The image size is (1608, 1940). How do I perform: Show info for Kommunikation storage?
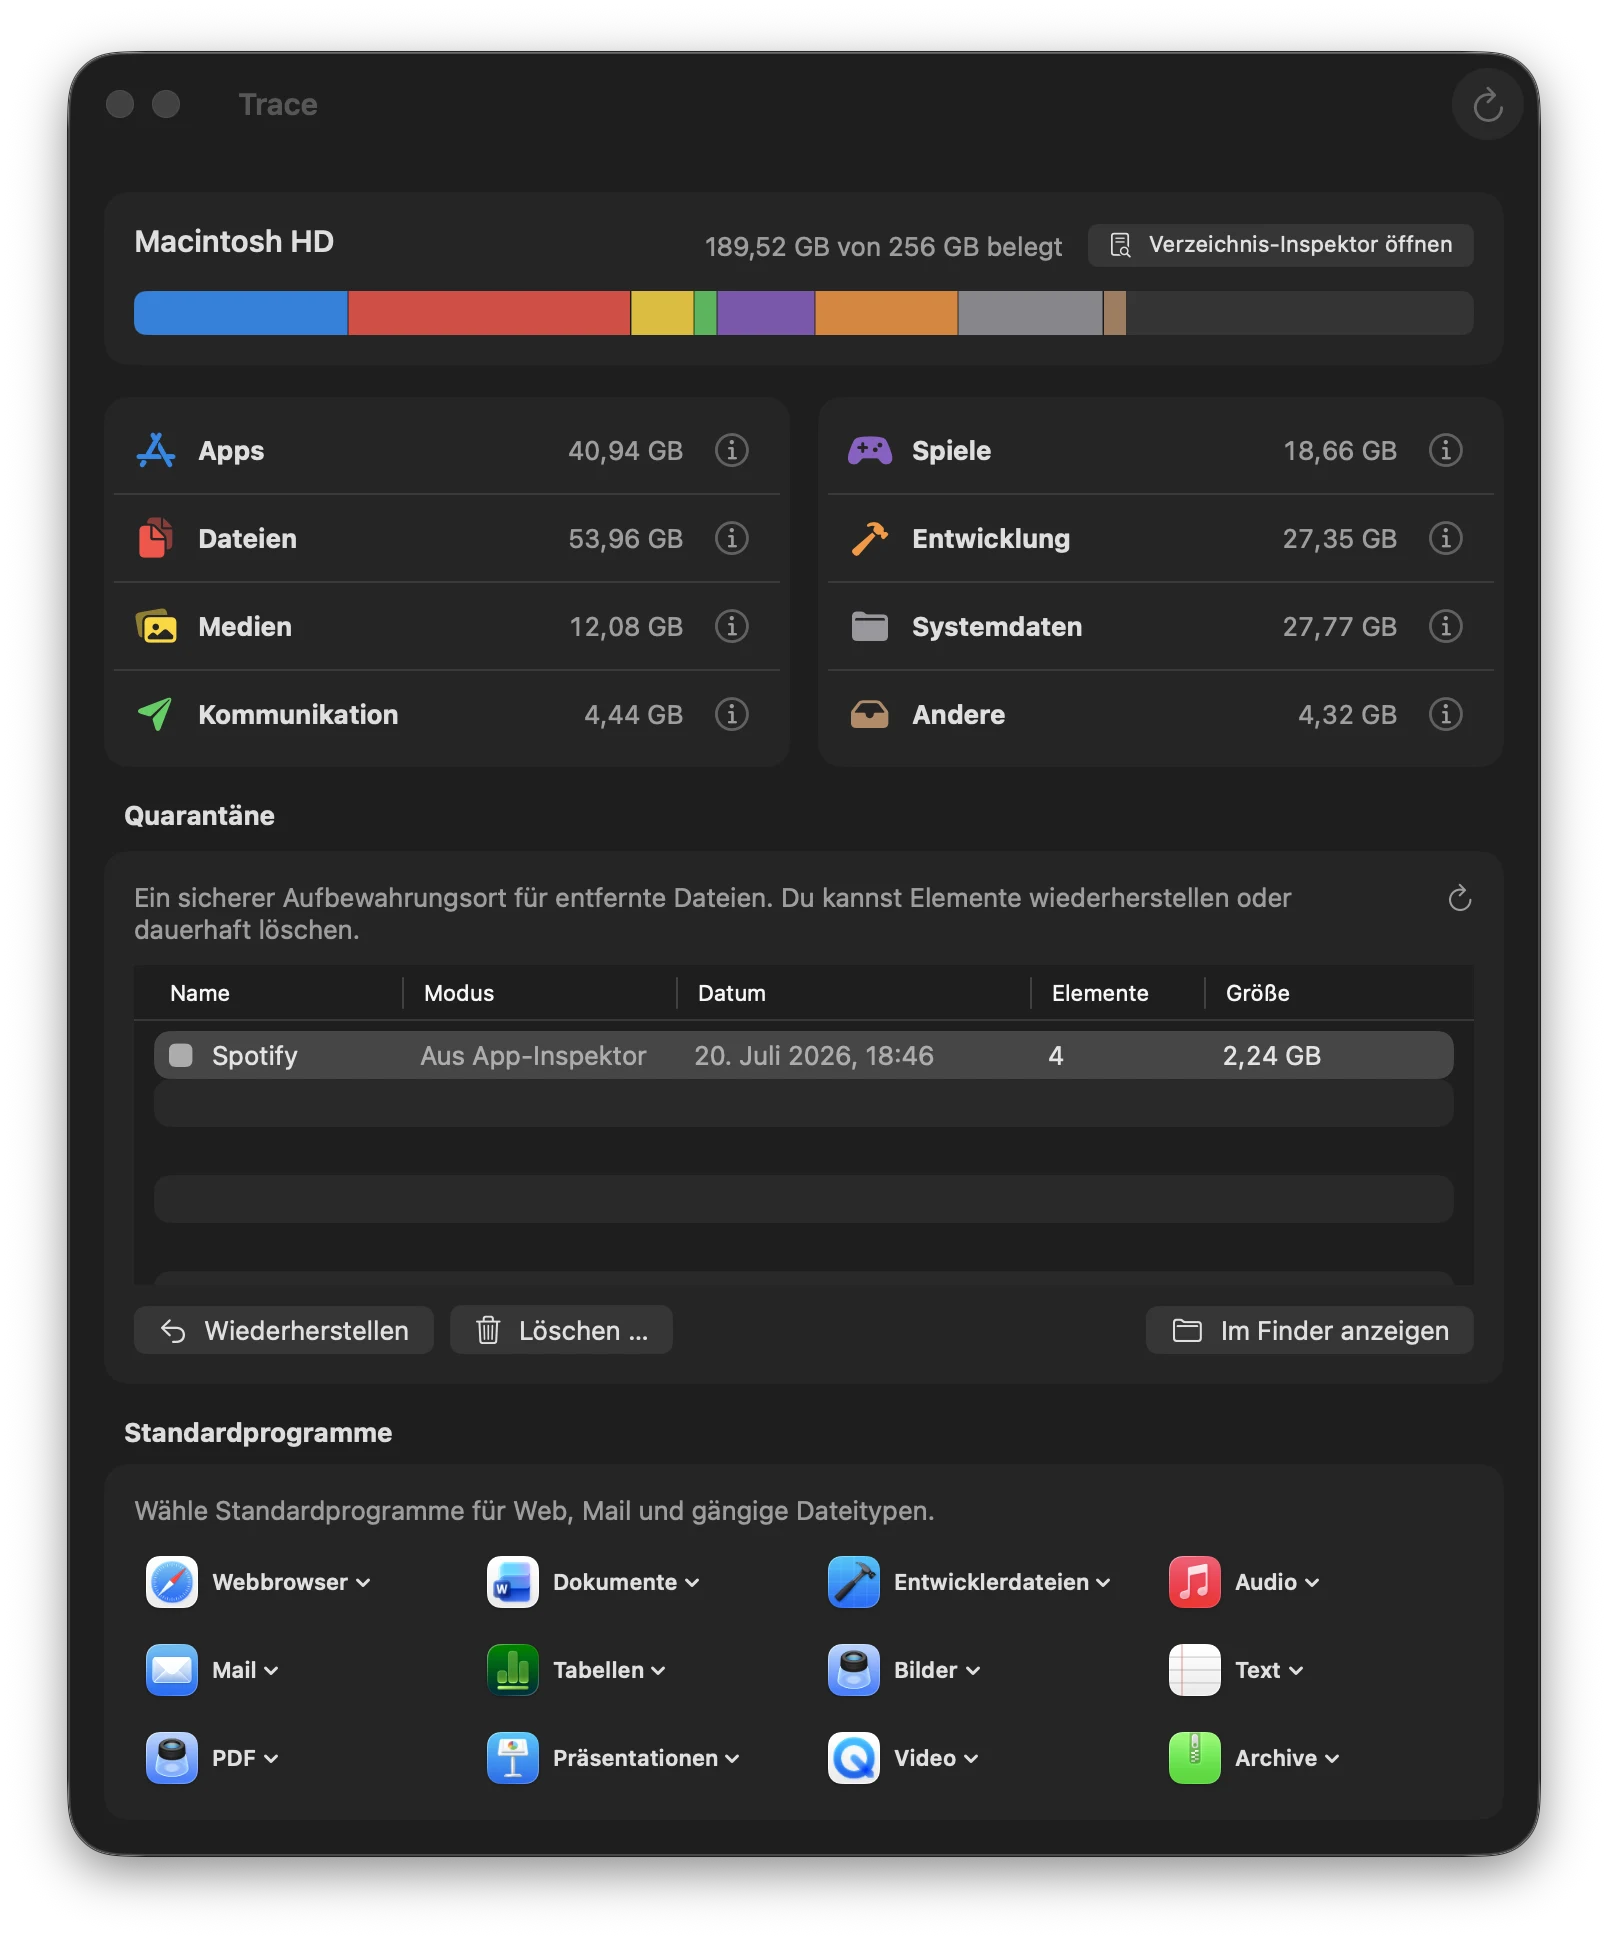coord(731,714)
